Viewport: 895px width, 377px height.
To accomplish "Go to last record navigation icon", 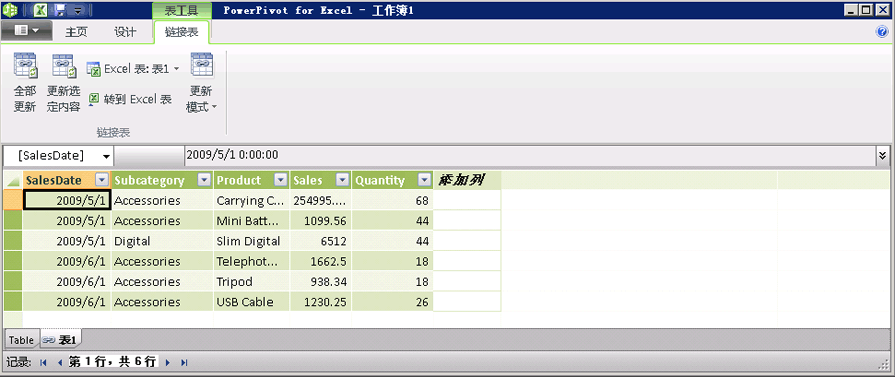I will (184, 362).
